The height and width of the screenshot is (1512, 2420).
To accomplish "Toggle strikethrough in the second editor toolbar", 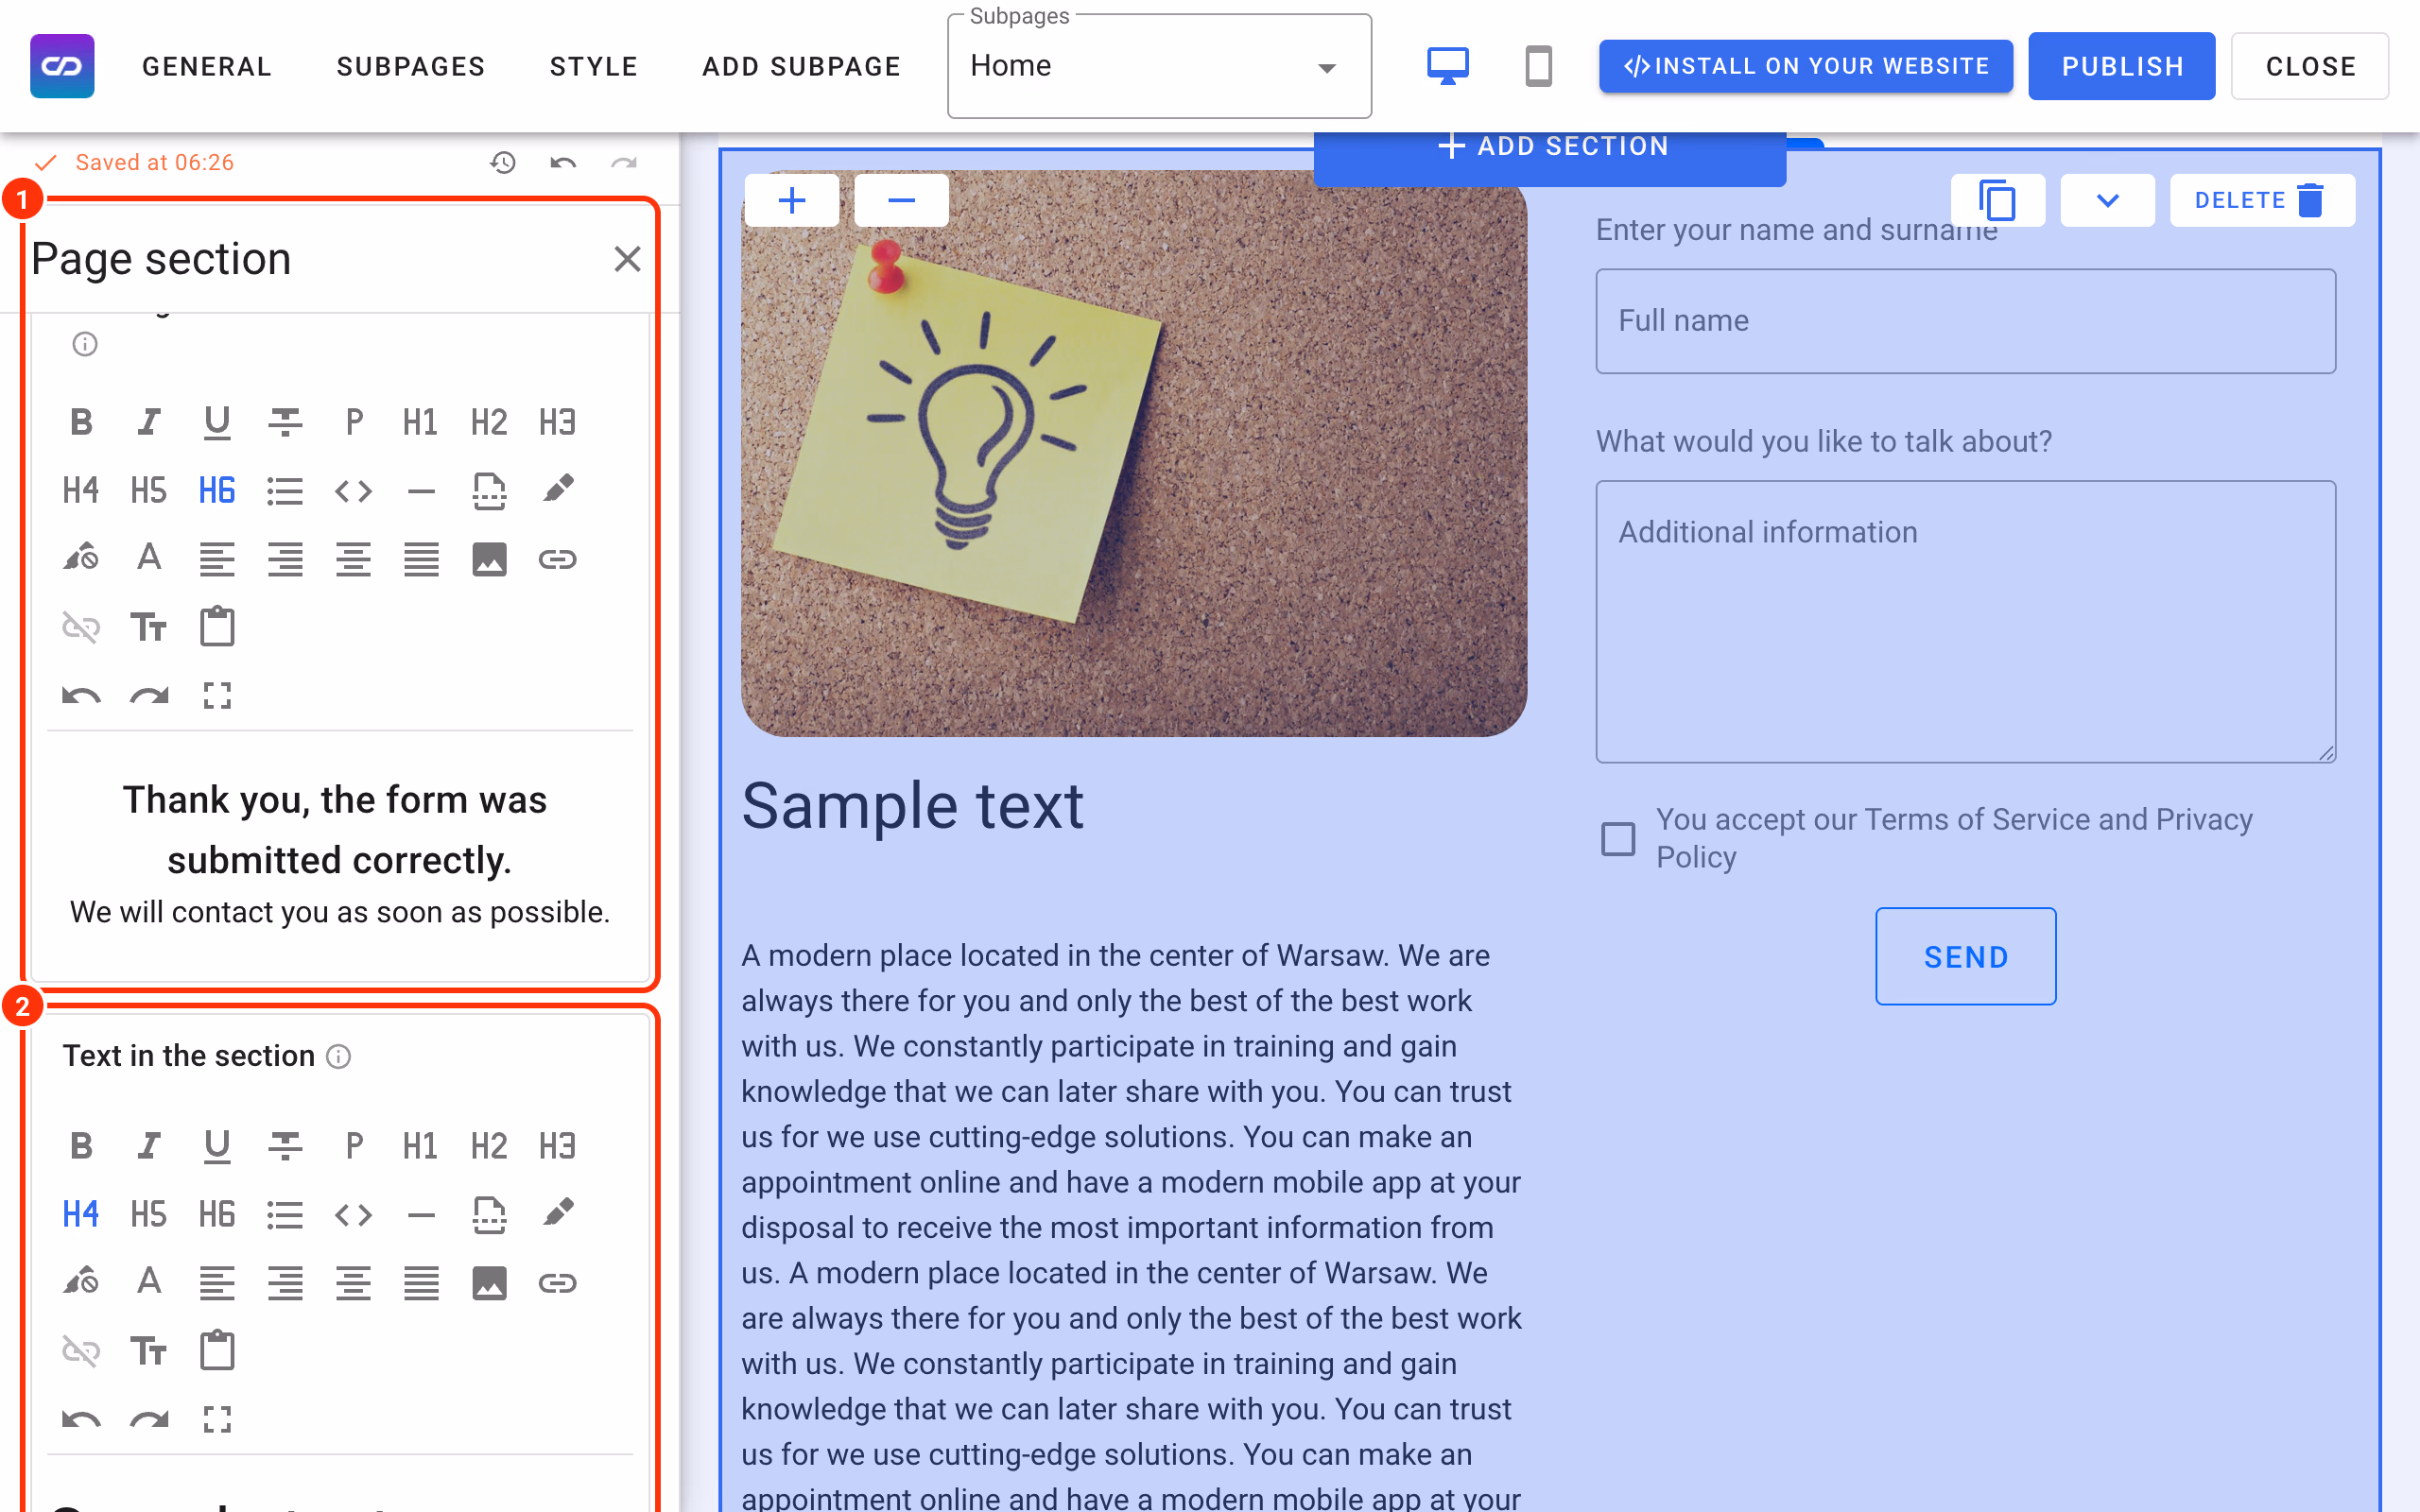I will [x=285, y=1146].
